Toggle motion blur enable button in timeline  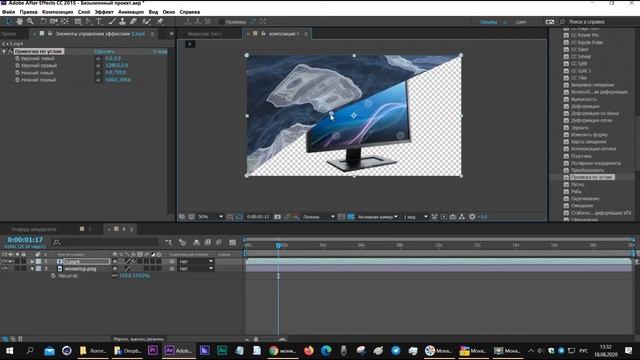(218, 242)
